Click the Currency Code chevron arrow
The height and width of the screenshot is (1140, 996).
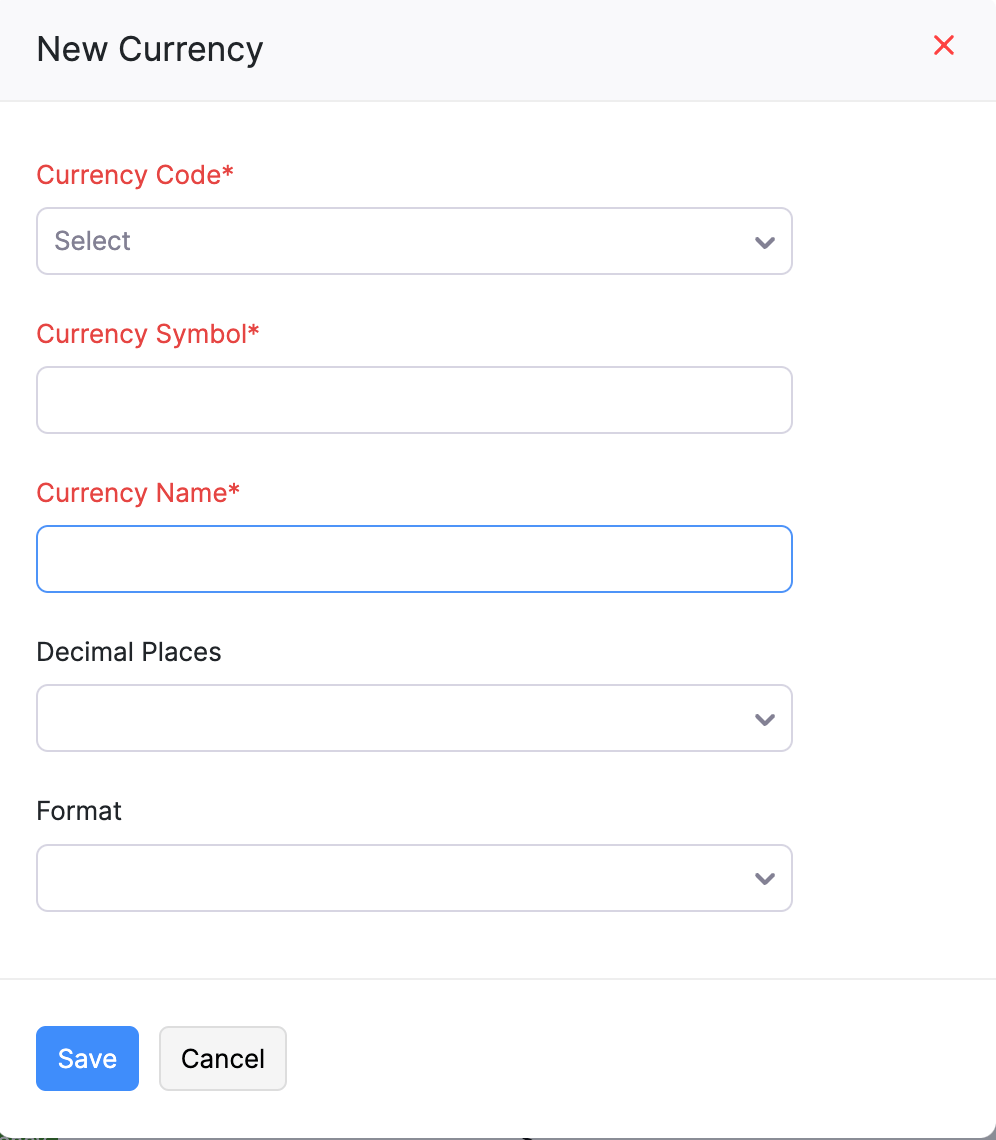point(765,242)
